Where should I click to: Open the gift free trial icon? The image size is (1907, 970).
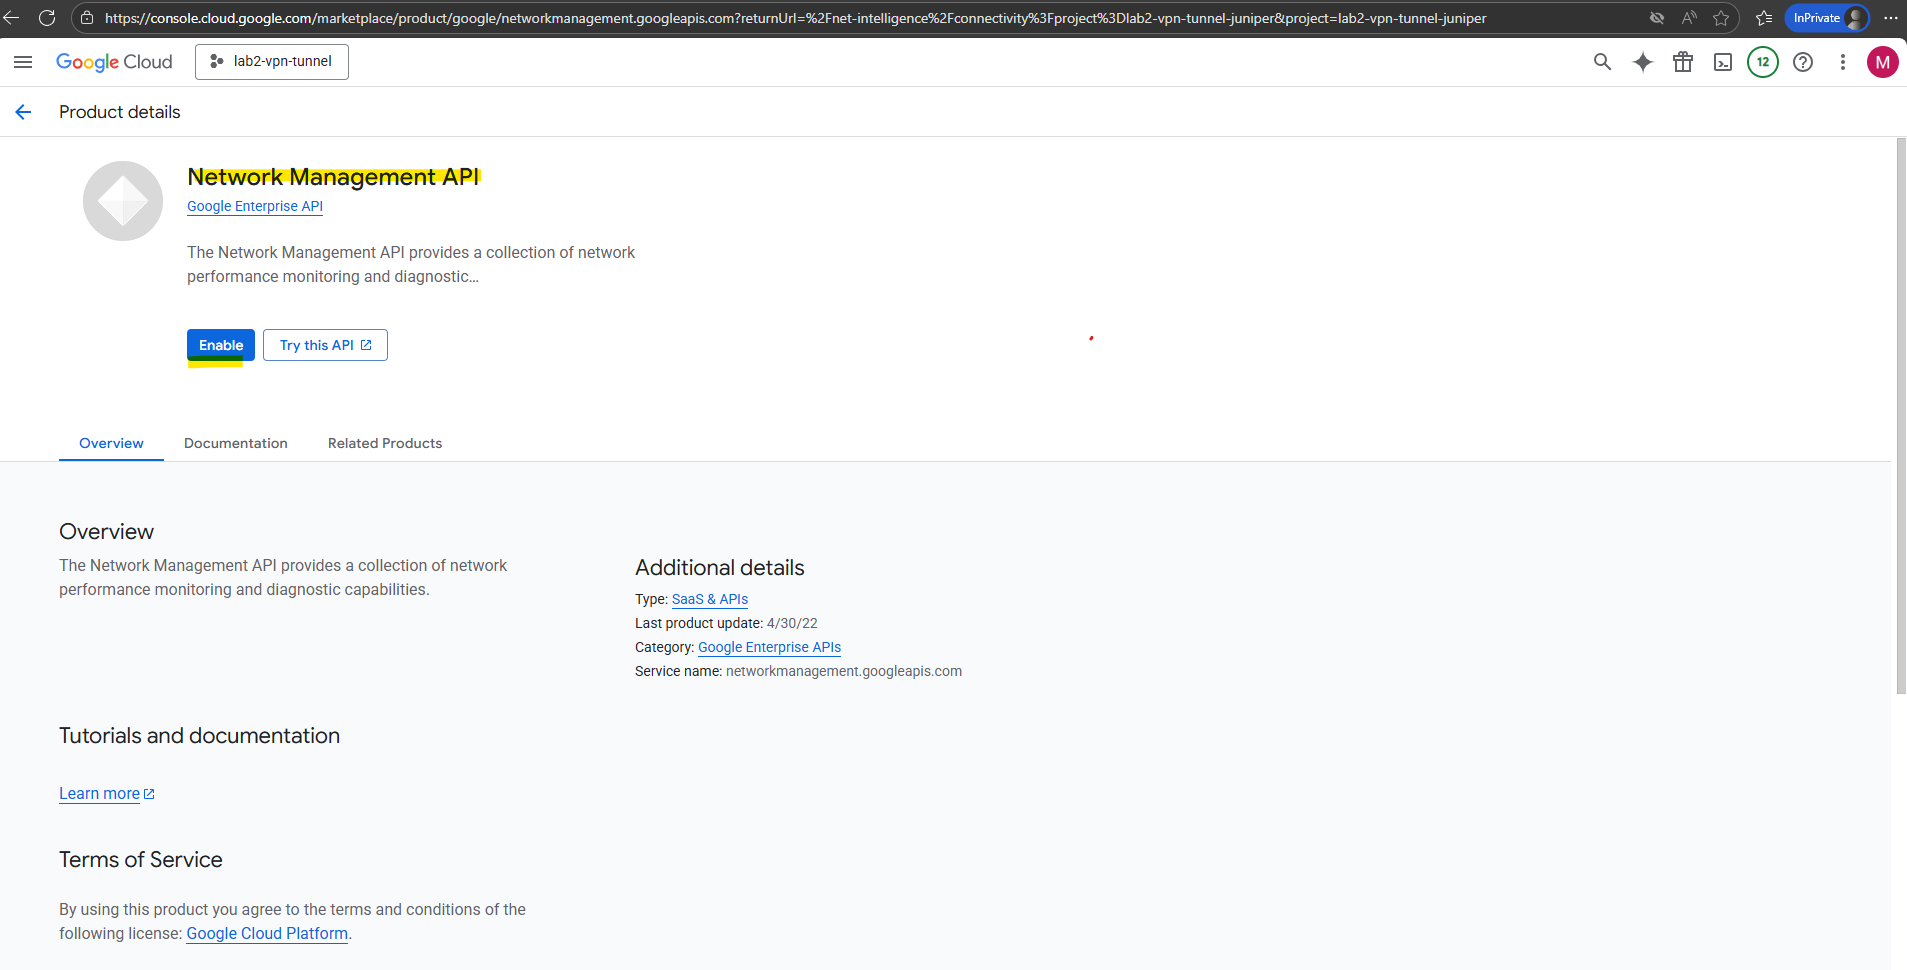1683,62
